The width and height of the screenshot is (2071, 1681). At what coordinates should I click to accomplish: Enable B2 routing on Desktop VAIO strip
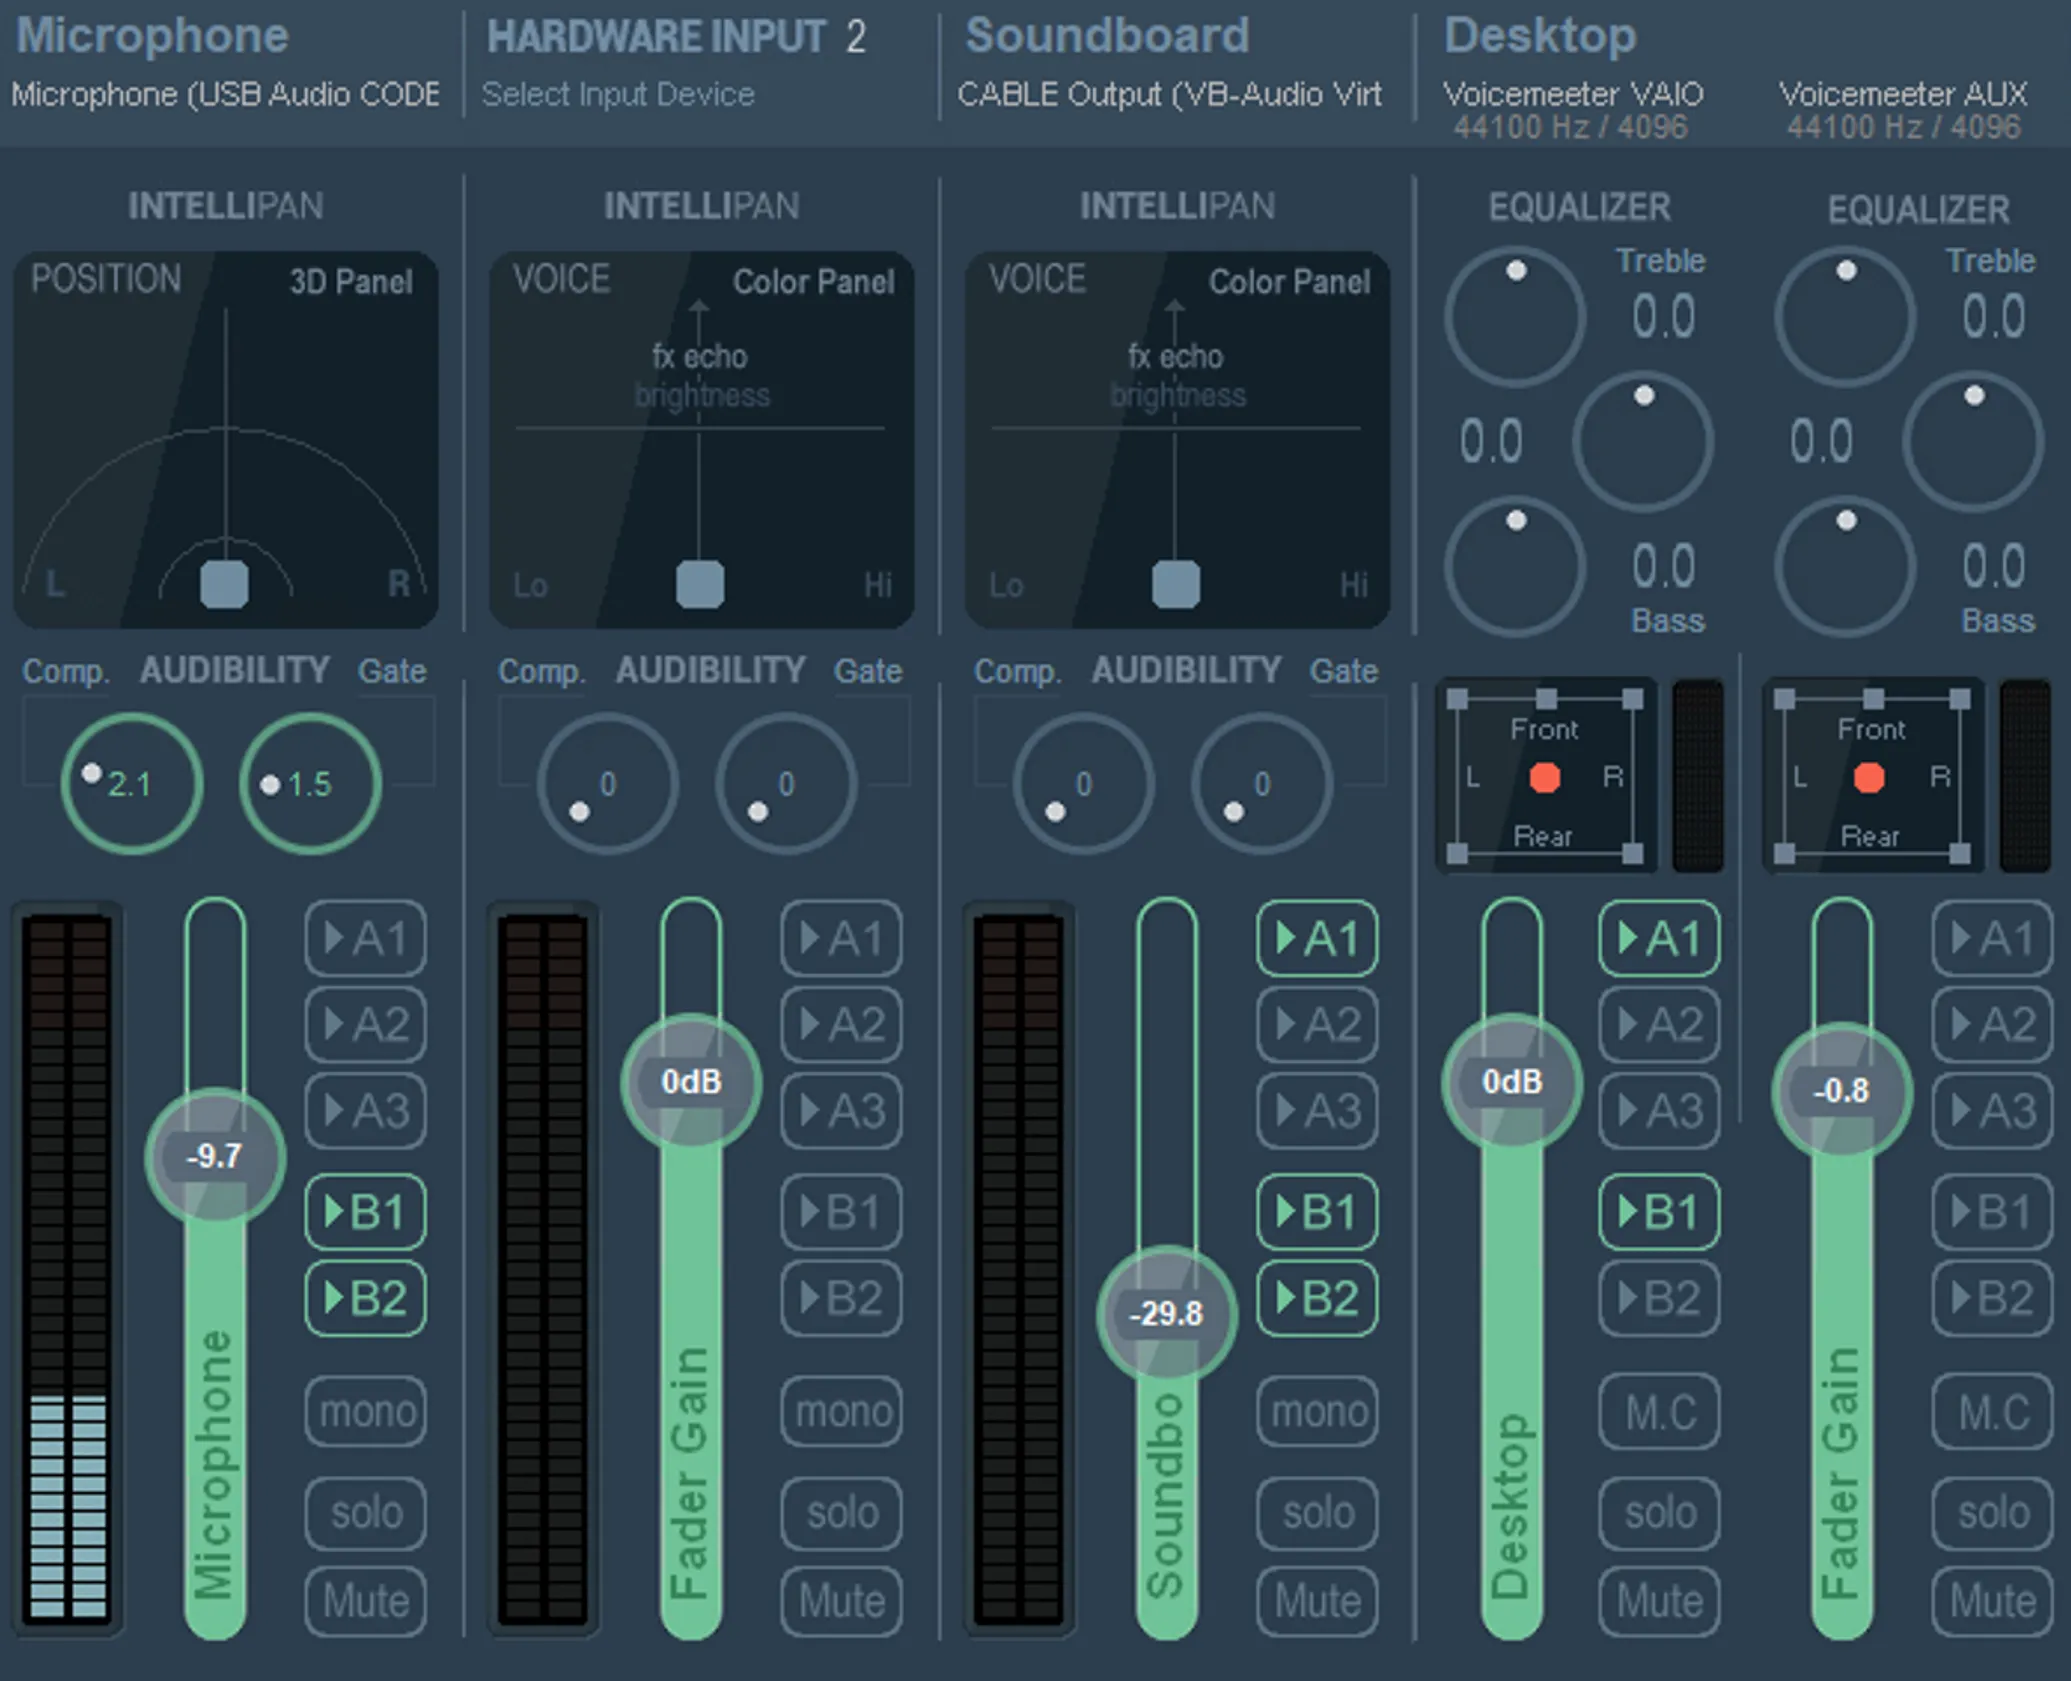point(1660,1298)
